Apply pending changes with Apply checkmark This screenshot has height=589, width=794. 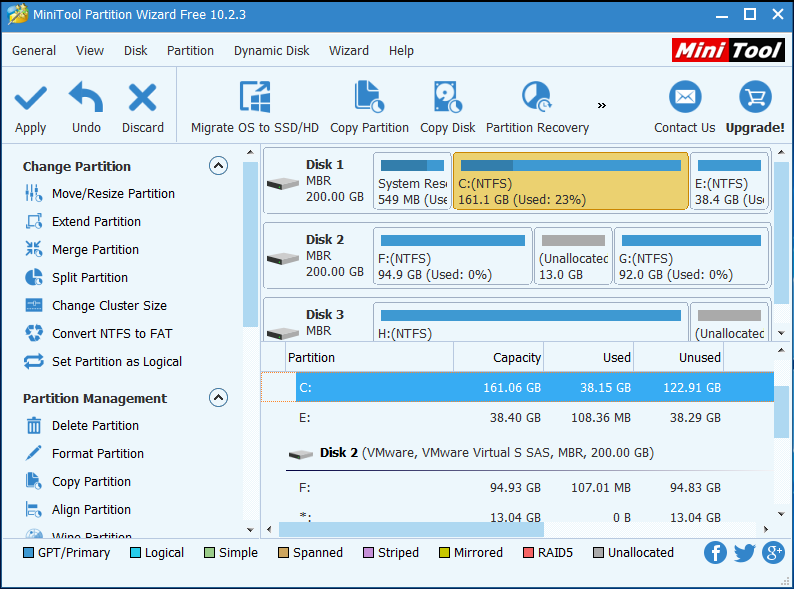pyautogui.click(x=30, y=108)
